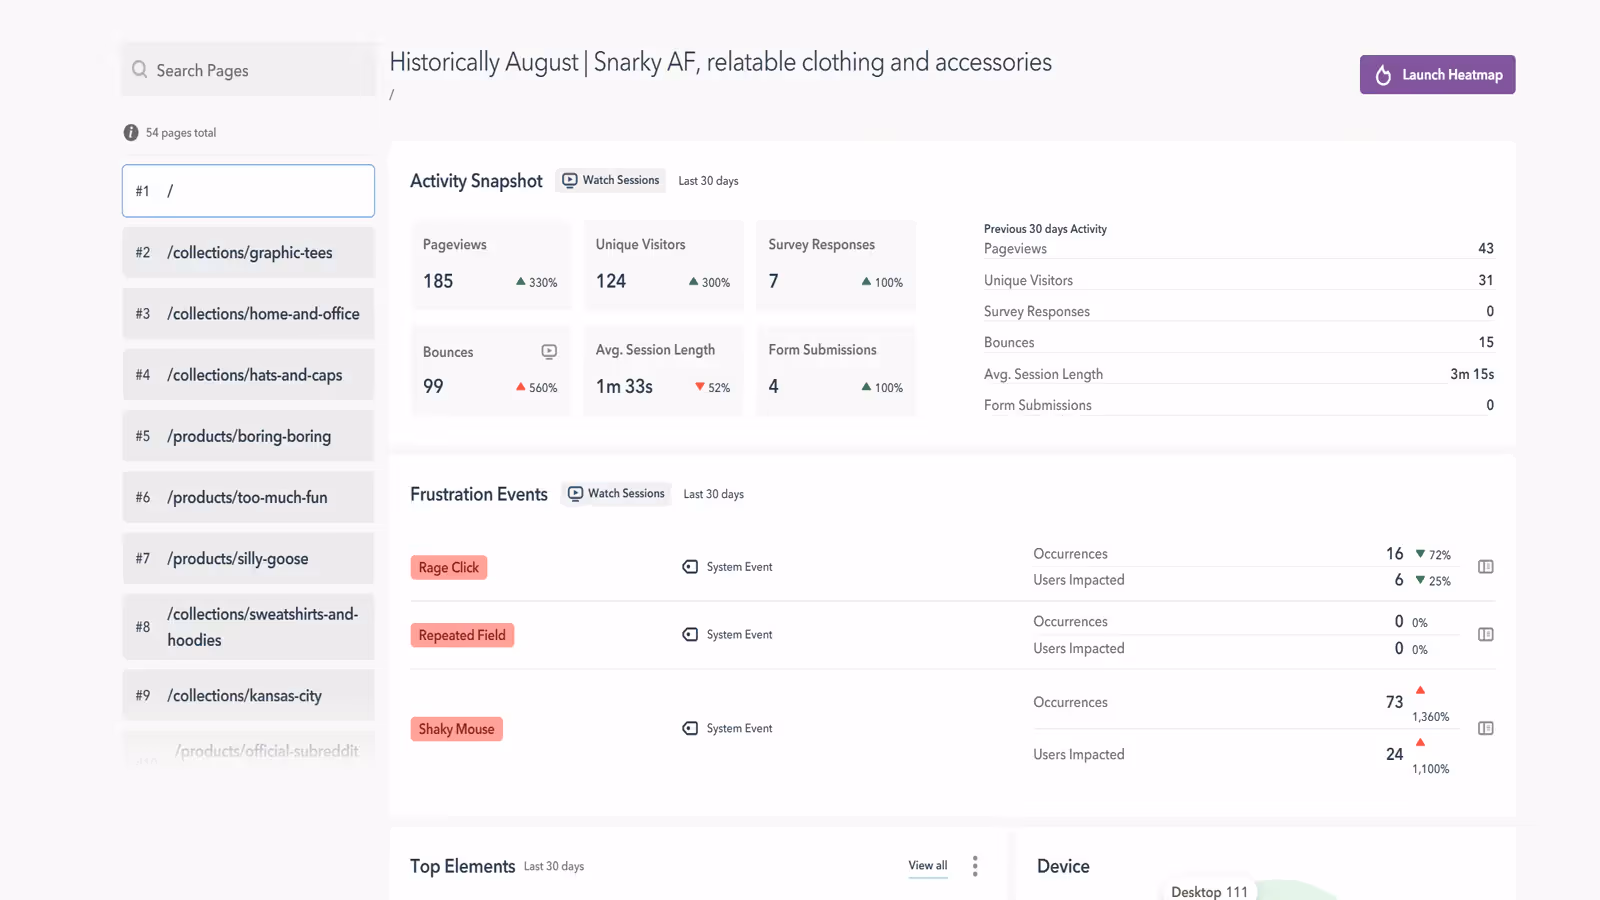Click the flame icon on Launch Heatmap
The width and height of the screenshot is (1600, 900).
1383,75
